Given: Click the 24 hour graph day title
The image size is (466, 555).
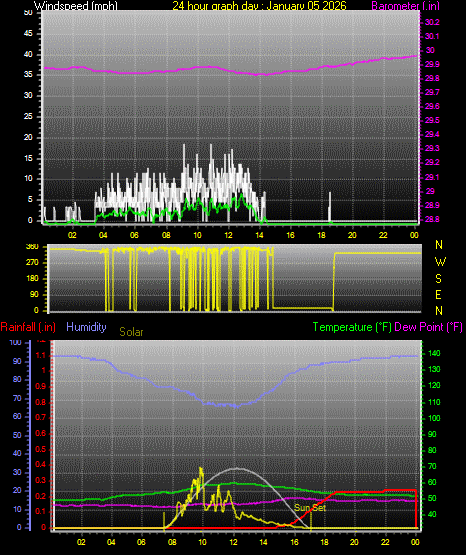Looking at the screenshot, I should point(259,6).
